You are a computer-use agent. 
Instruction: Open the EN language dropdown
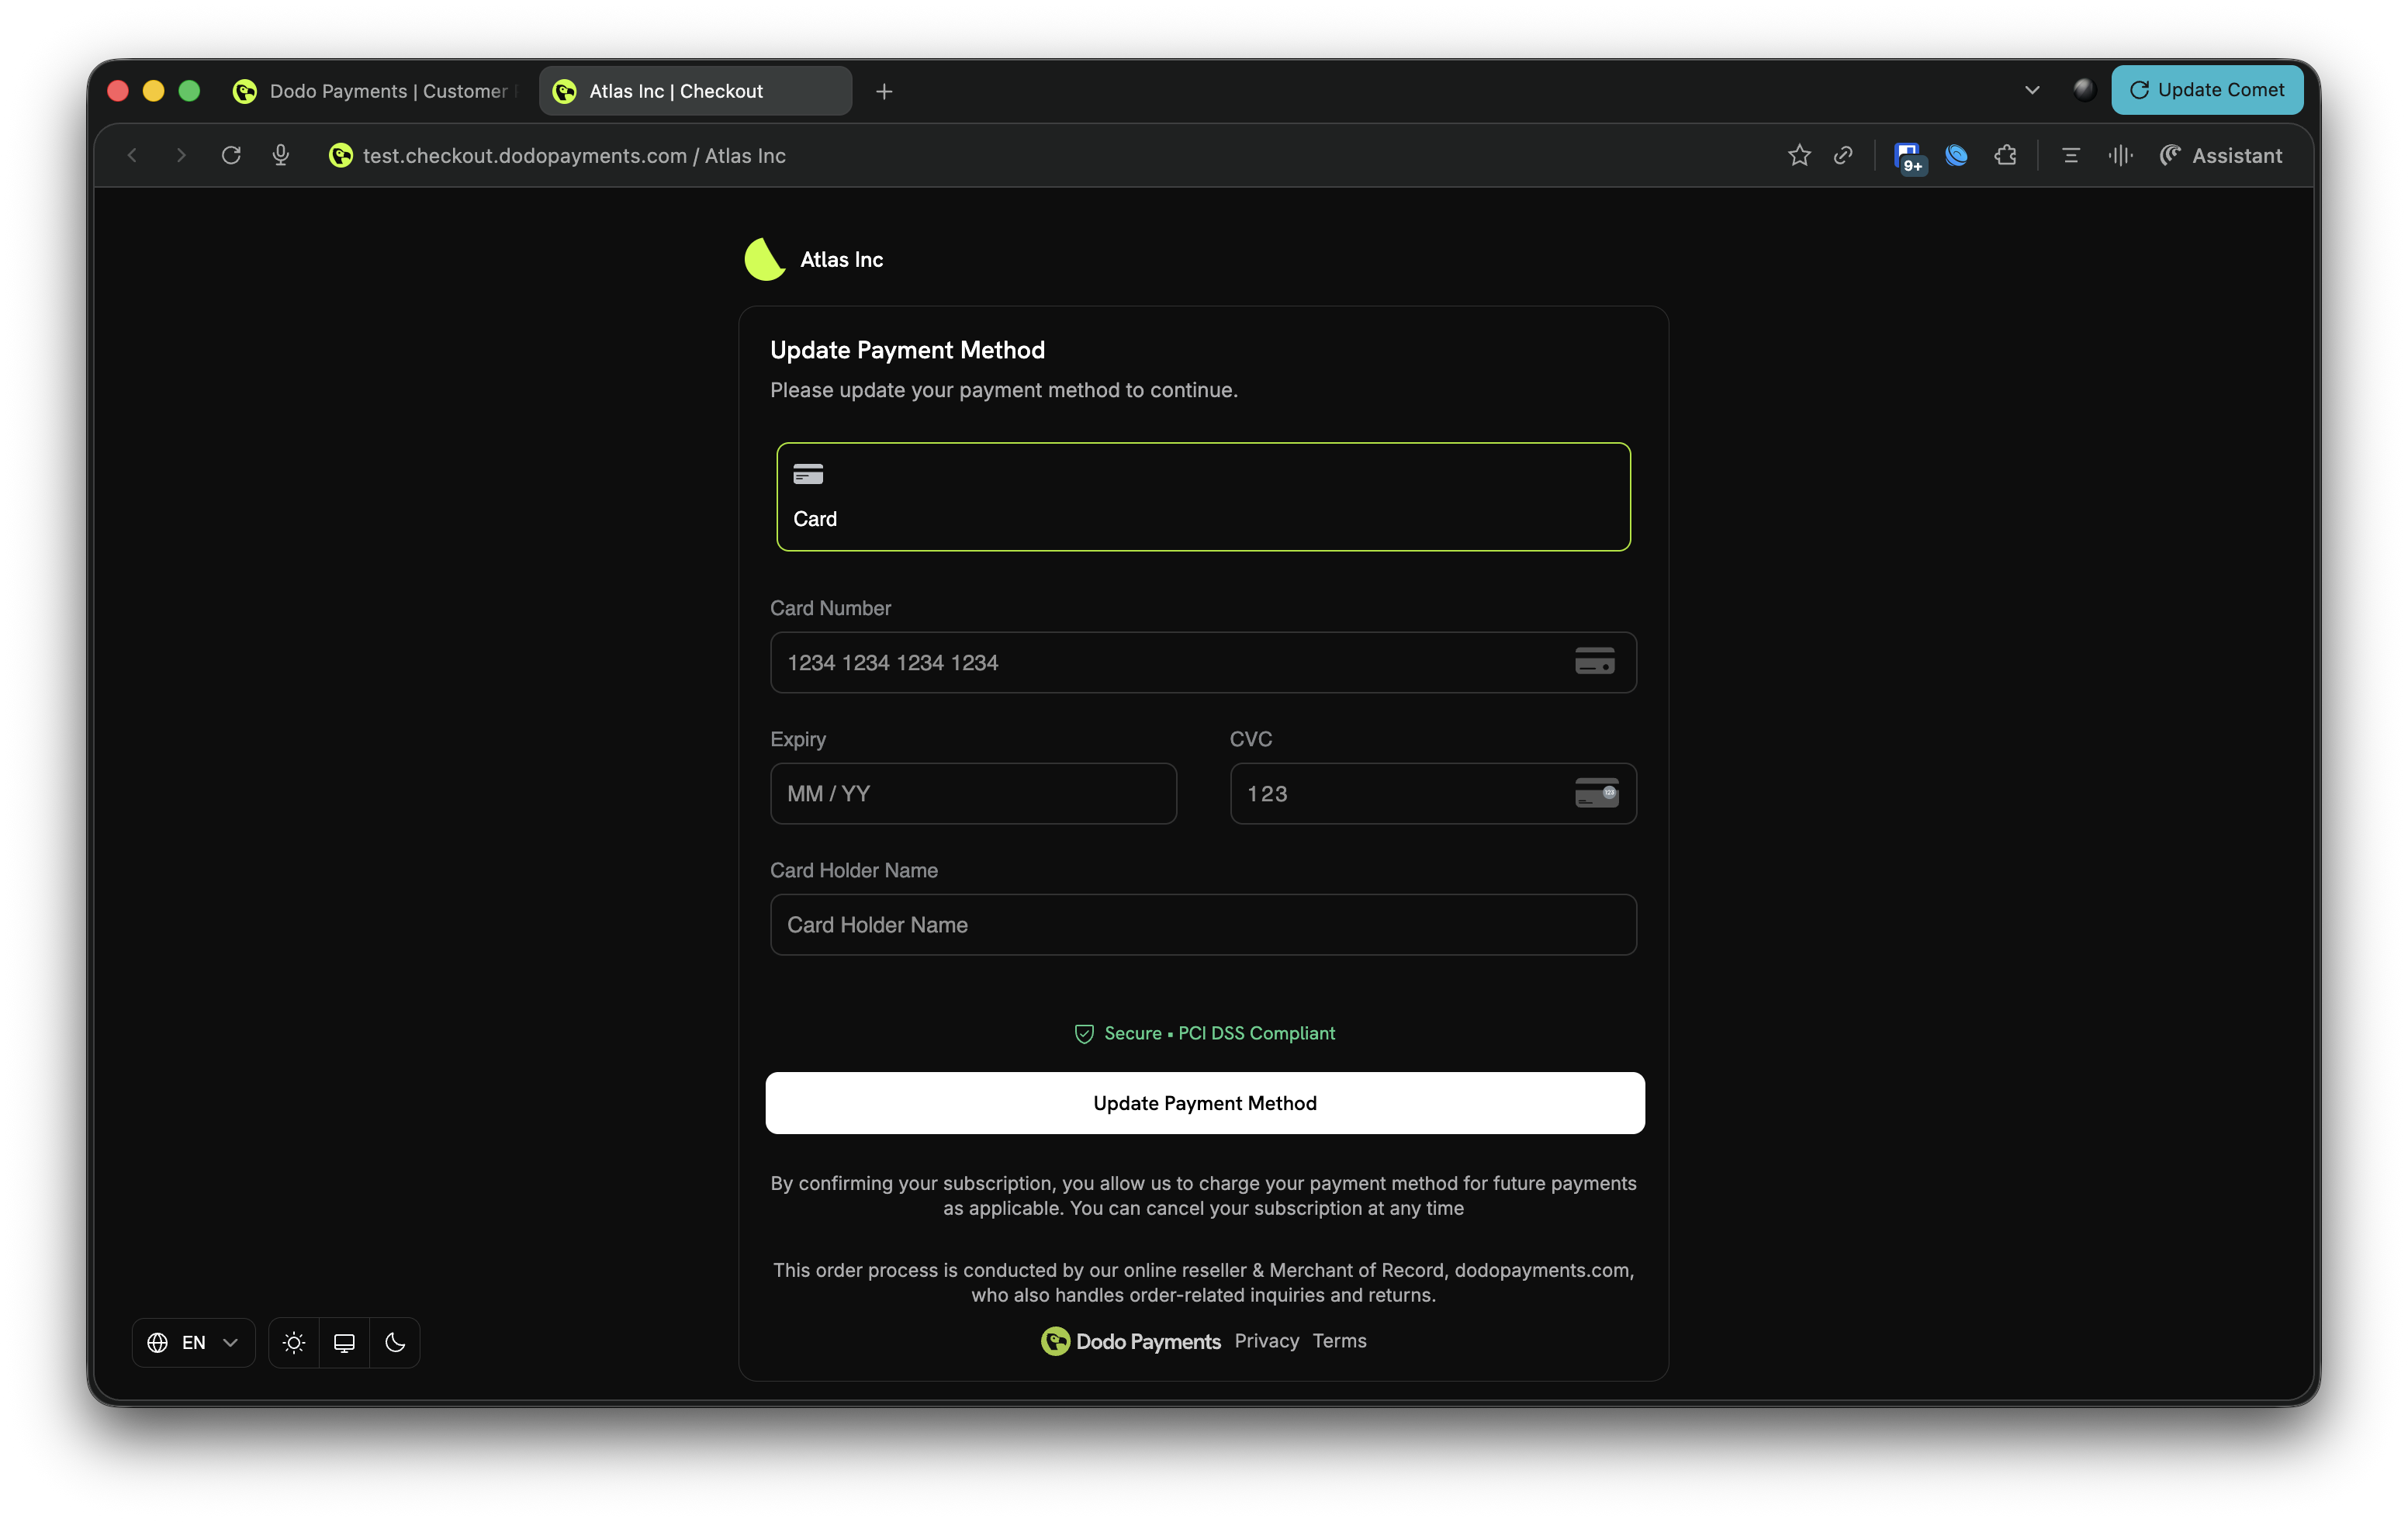(x=193, y=1342)
